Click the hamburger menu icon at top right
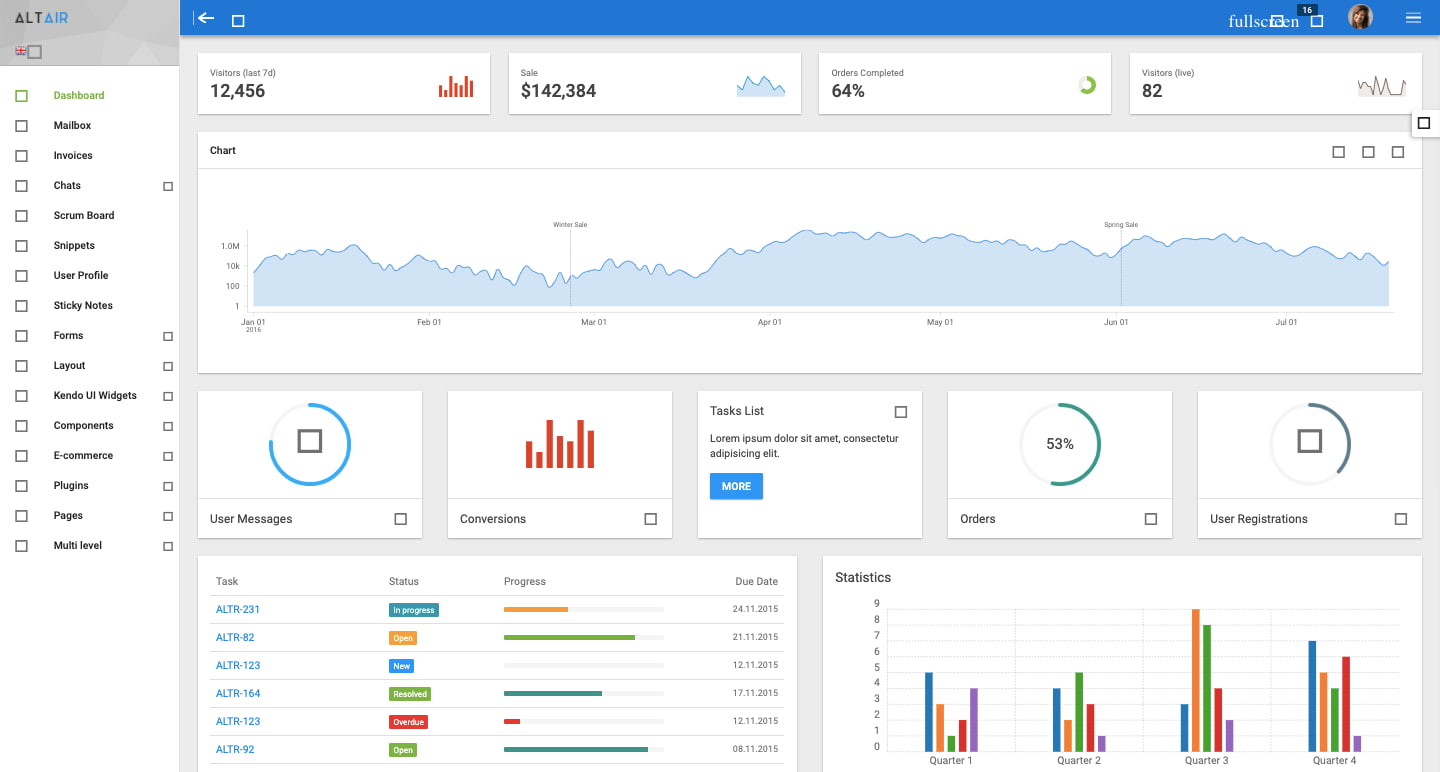1440x772 pixels. pyautogui.click(x=1413, y=18)
